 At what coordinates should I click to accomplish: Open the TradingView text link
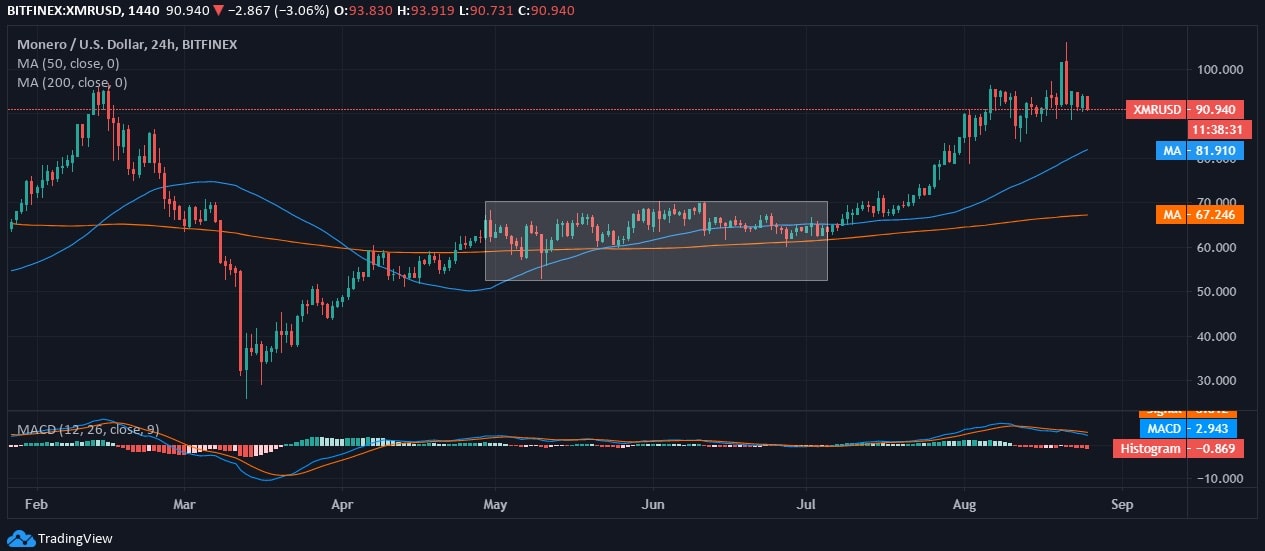pyautogui.click(x=75, y=539)
